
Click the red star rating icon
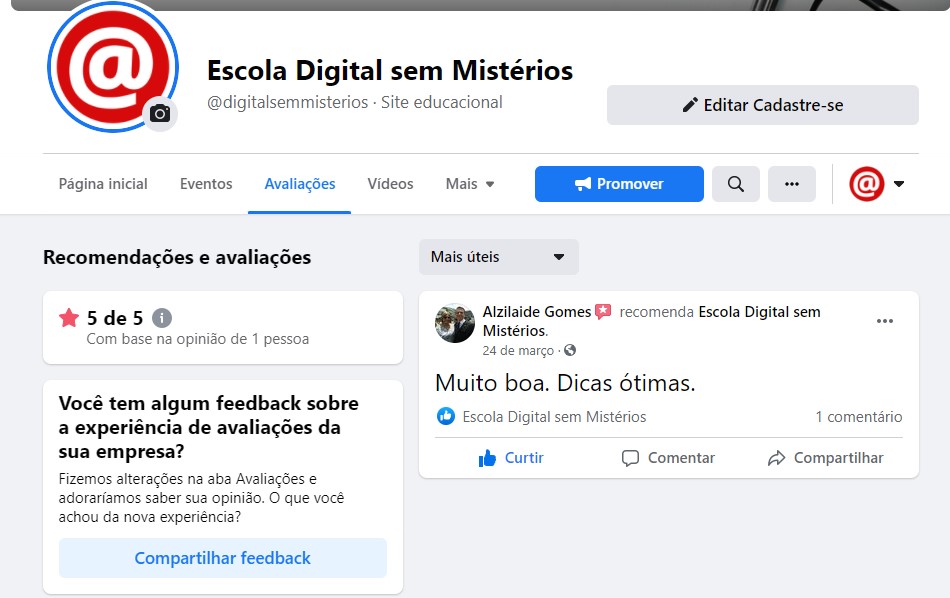69,317
